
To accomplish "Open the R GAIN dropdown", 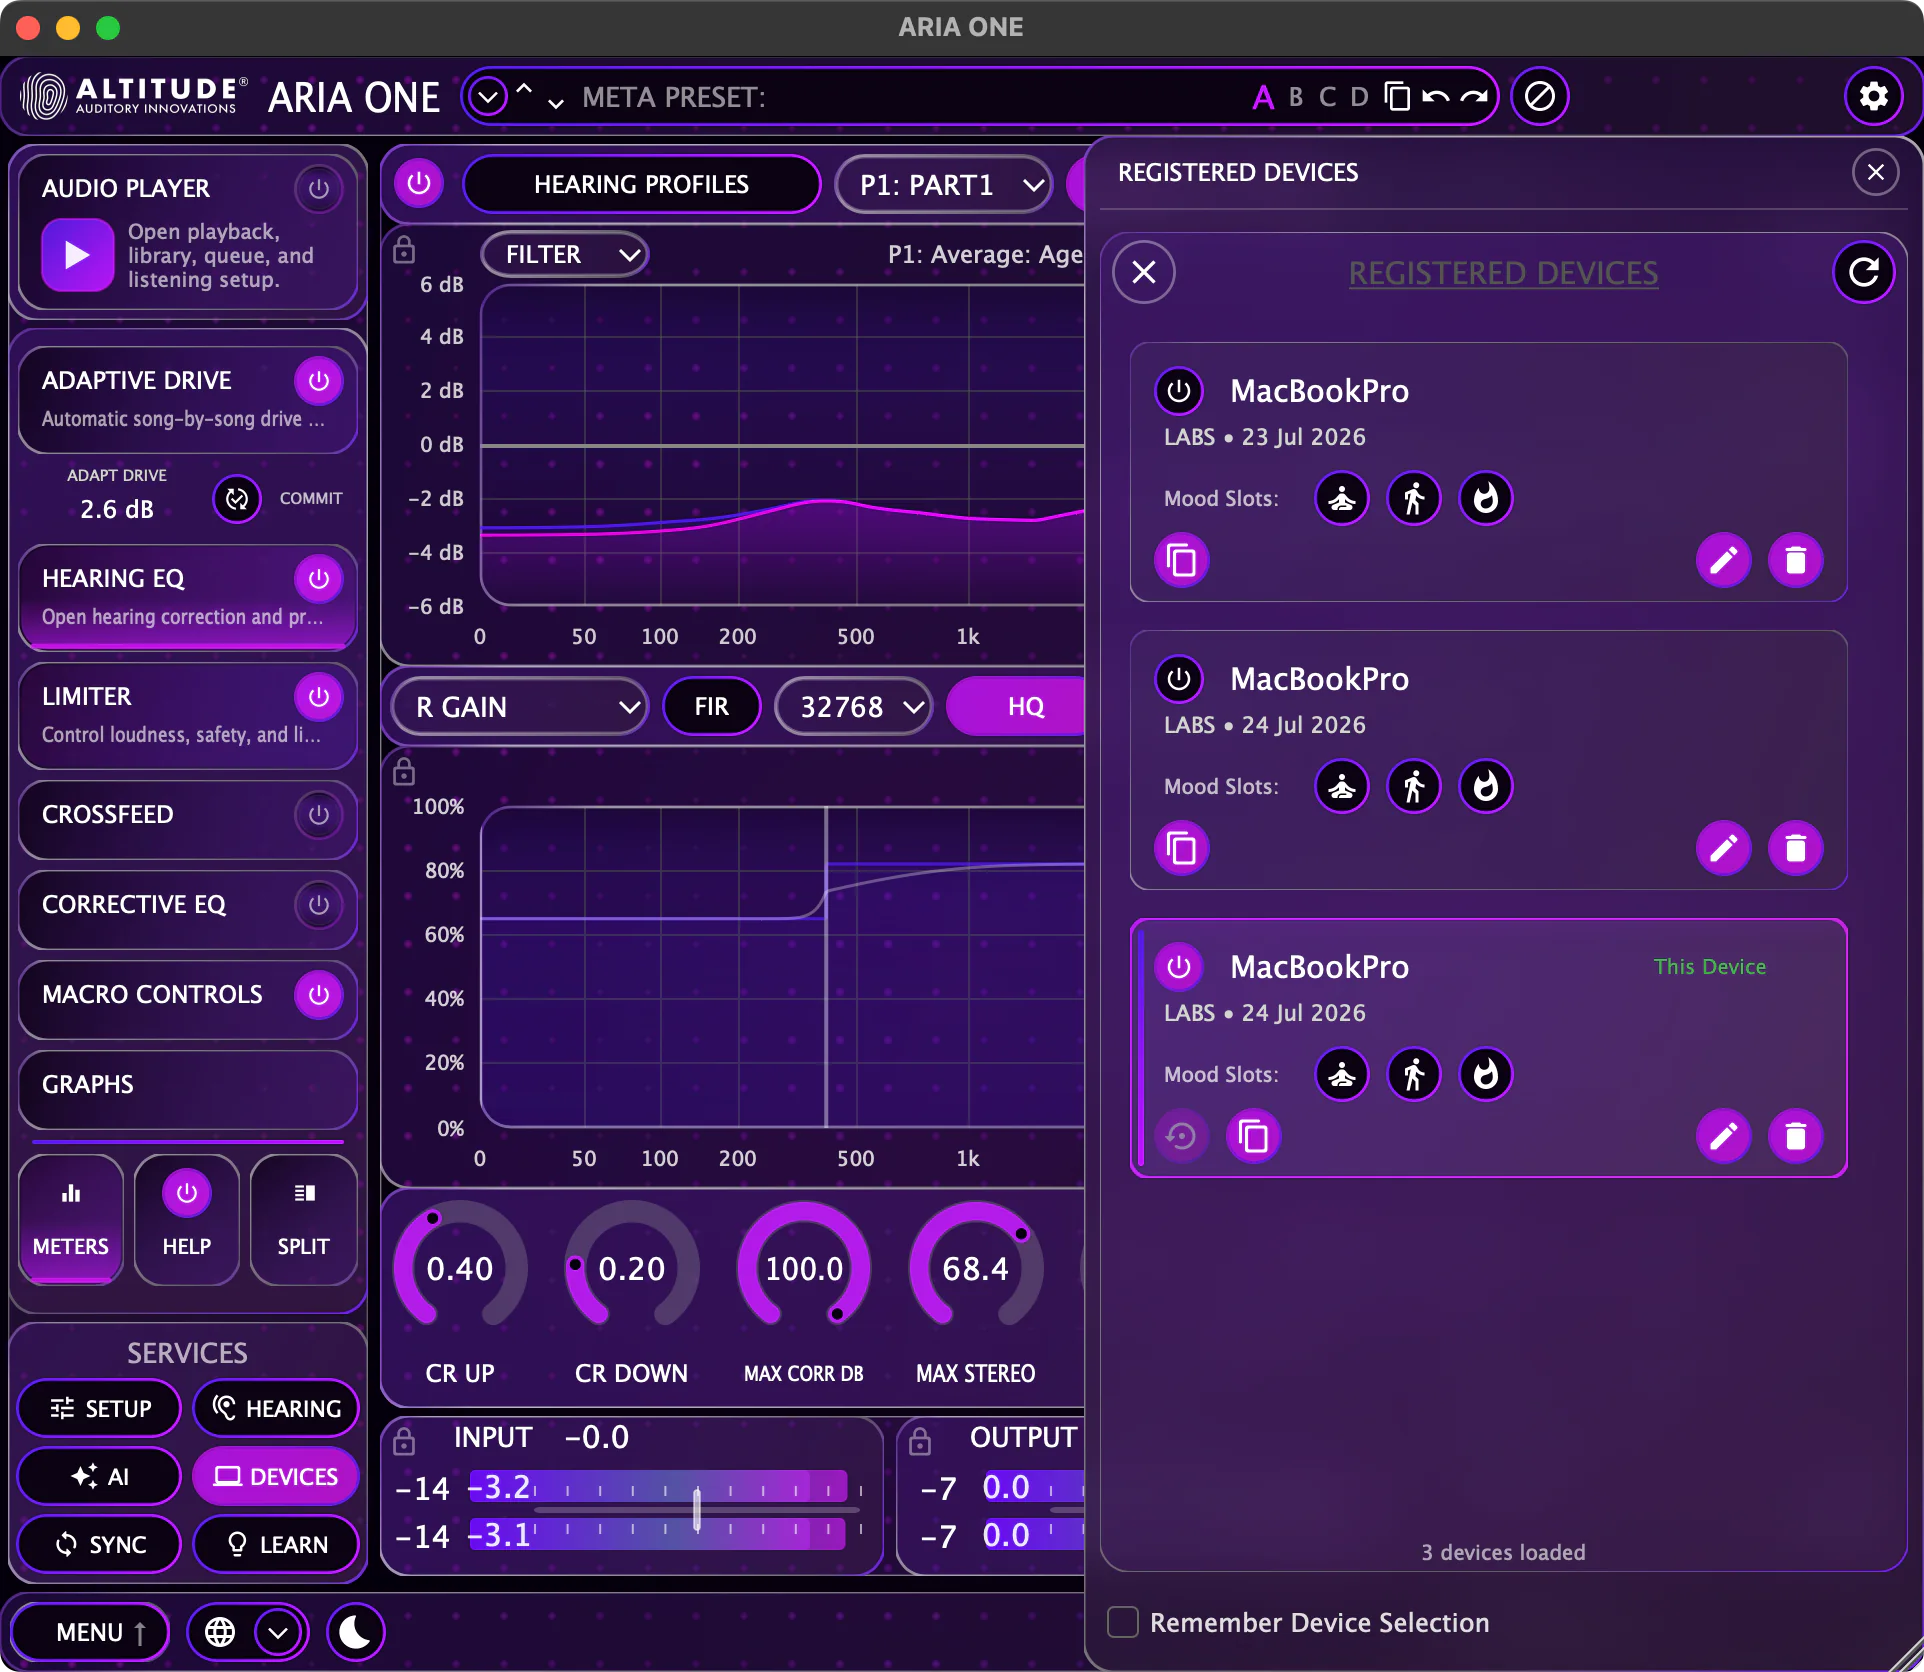I will (x=519, y=706).
